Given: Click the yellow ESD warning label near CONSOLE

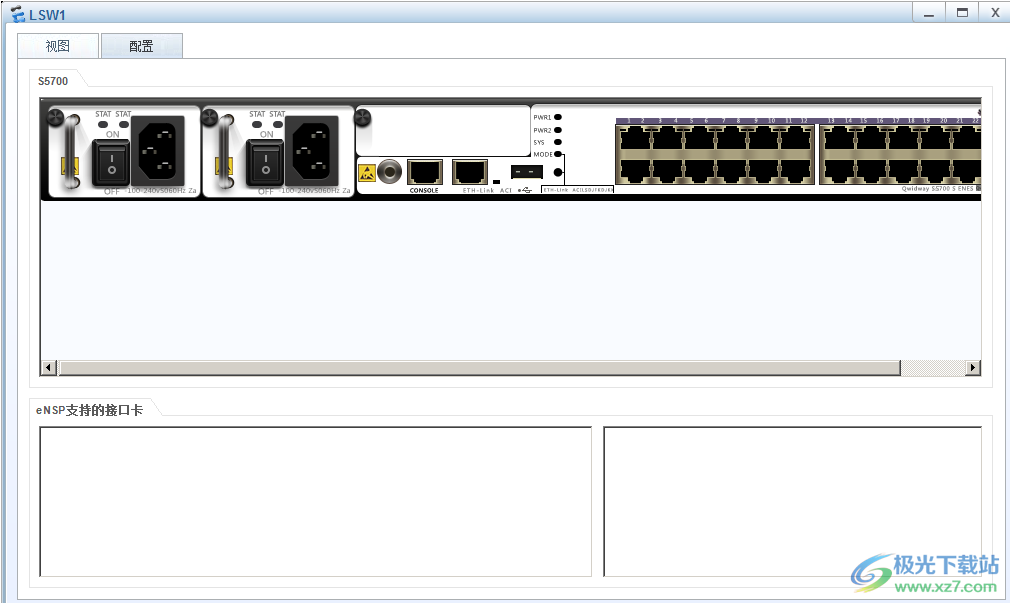Looking at the screenshot, I should click(x=367, y=173).
